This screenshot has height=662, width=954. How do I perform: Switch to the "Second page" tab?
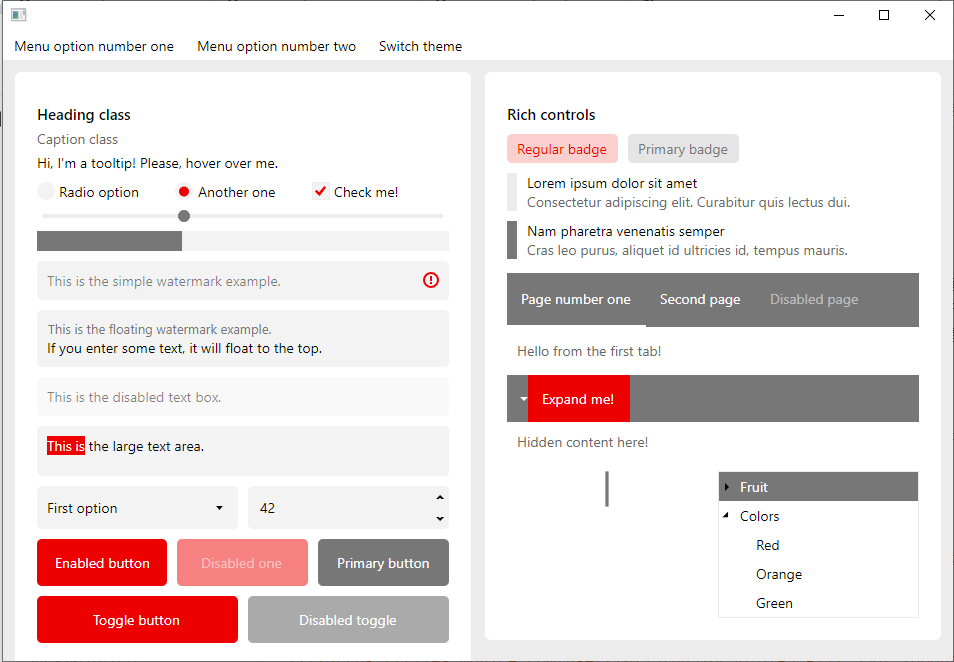coord(700,299)
